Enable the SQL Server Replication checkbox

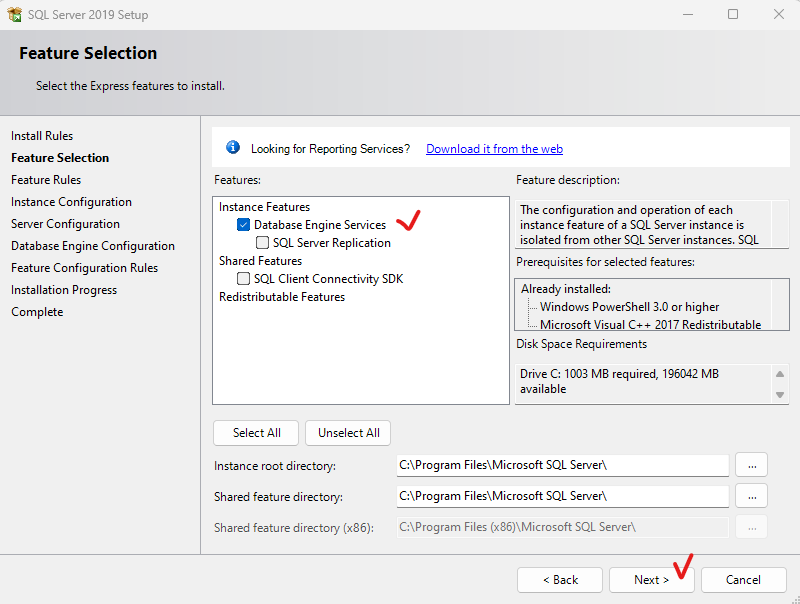click(262, 242)
